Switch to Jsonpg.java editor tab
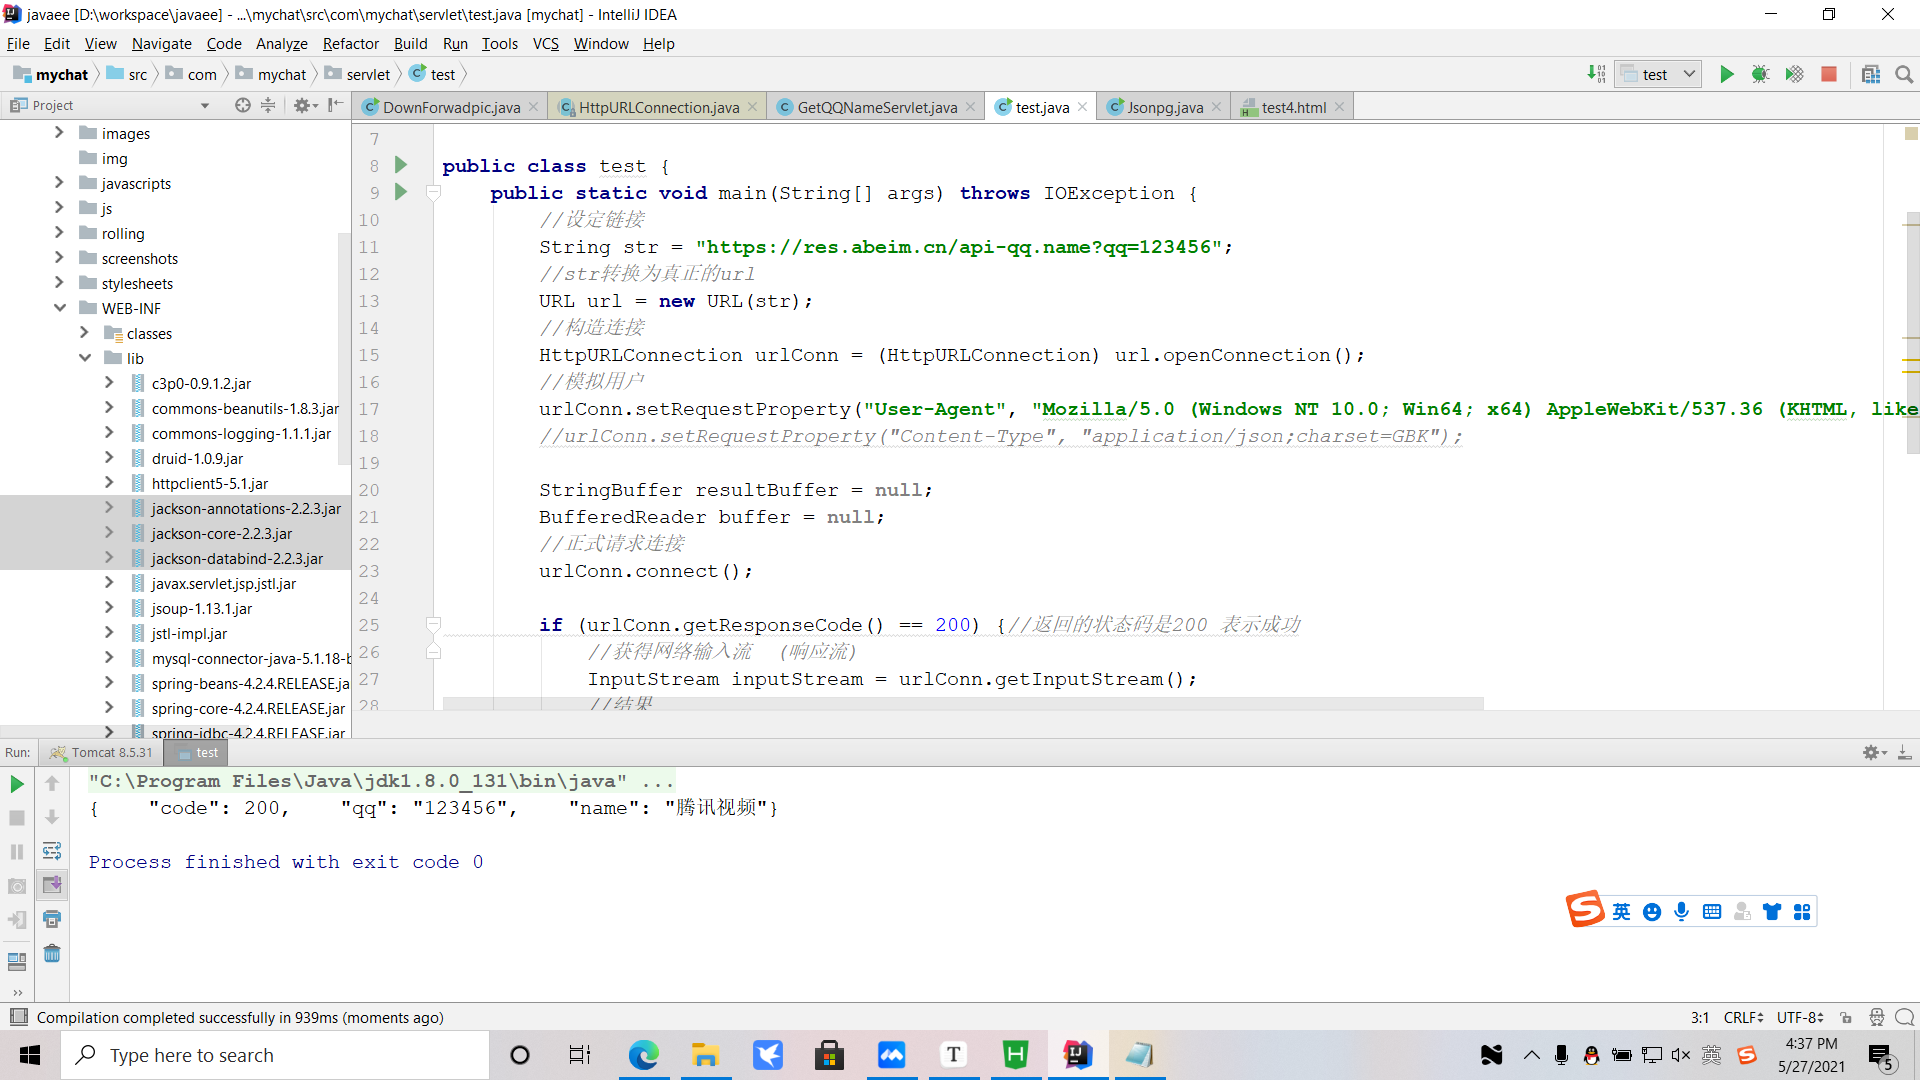This screenshot has width=1920, height=1080. click(1165, 107)
